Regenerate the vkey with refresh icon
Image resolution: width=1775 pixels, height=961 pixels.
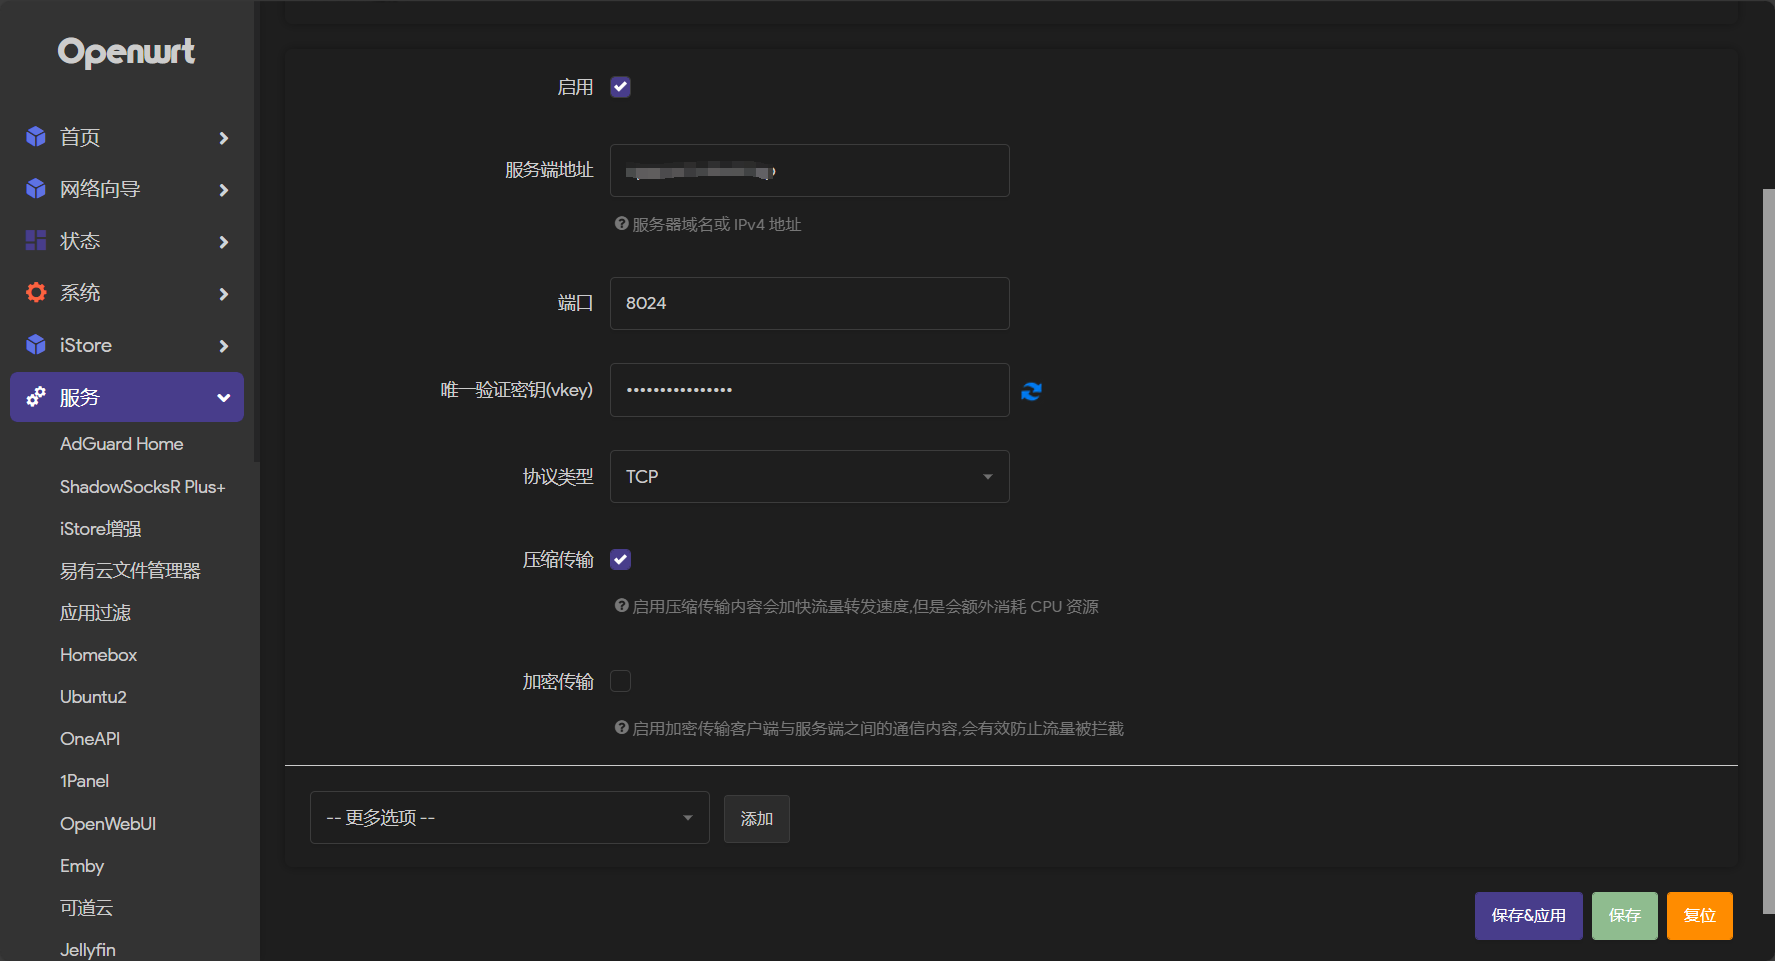pyautogui.click(x=1031, y=391)
